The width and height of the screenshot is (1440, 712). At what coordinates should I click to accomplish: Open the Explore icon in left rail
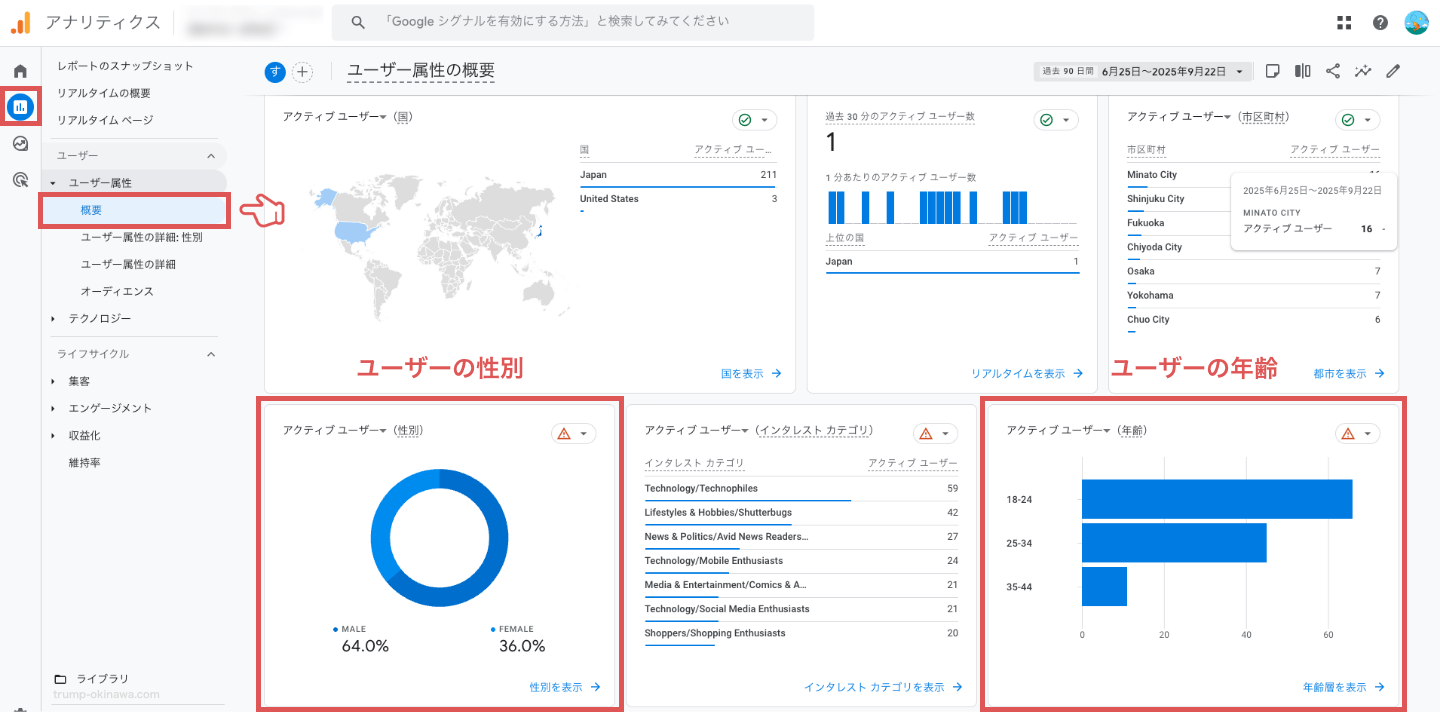coord(20,144)
